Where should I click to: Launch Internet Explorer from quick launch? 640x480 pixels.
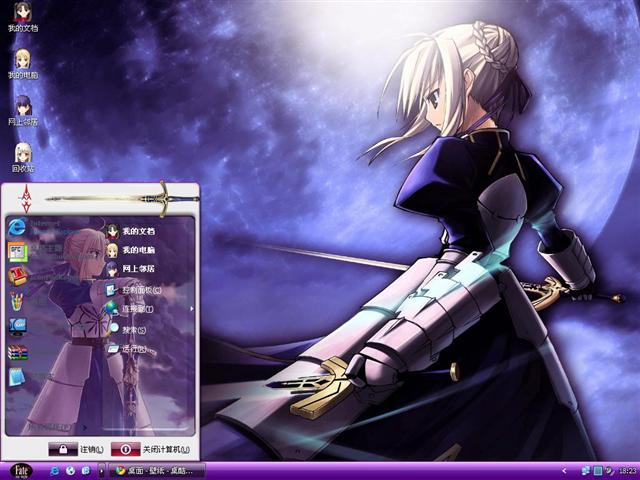tap(54, 471)
